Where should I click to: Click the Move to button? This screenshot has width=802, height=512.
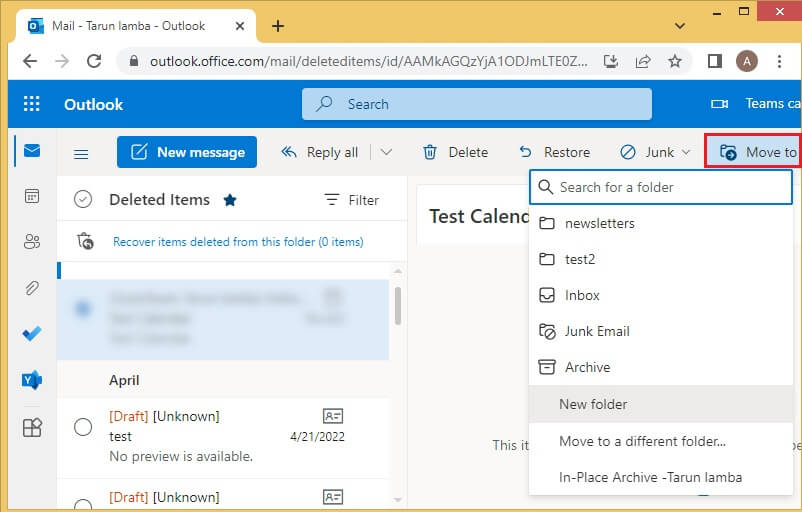[753, 151]
